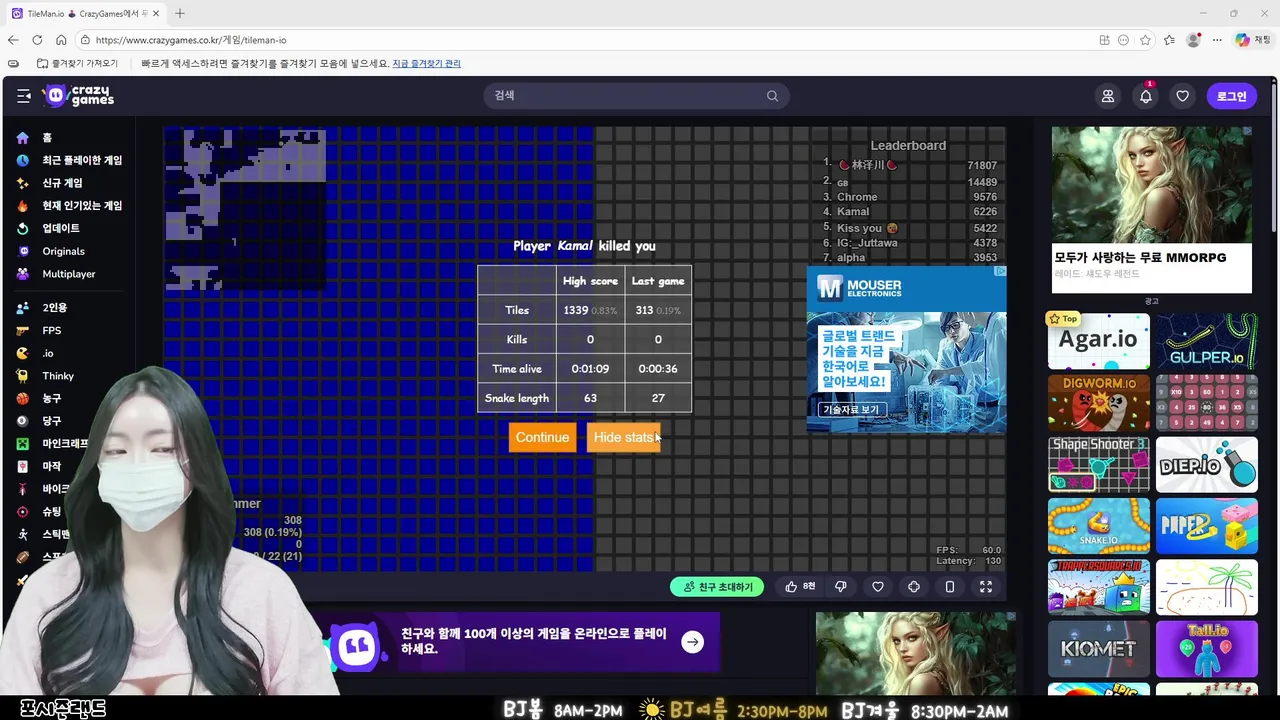This screenshot has width=1280, height=720.
Task: Open the SNAKE.IO game thumbnail
Action: click(1099, 526)
